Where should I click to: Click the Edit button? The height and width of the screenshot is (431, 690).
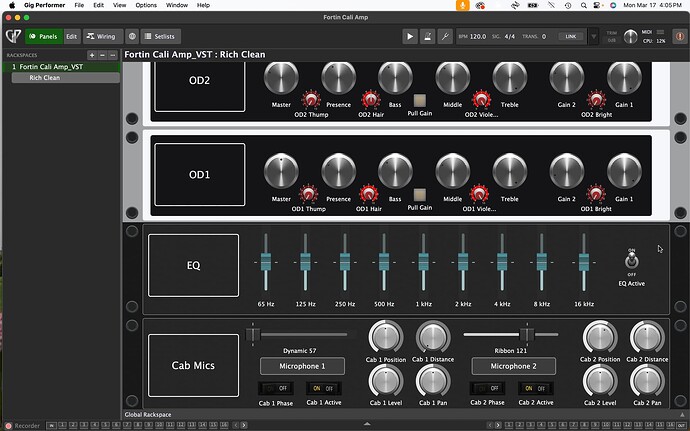click(x=72, y=37)
